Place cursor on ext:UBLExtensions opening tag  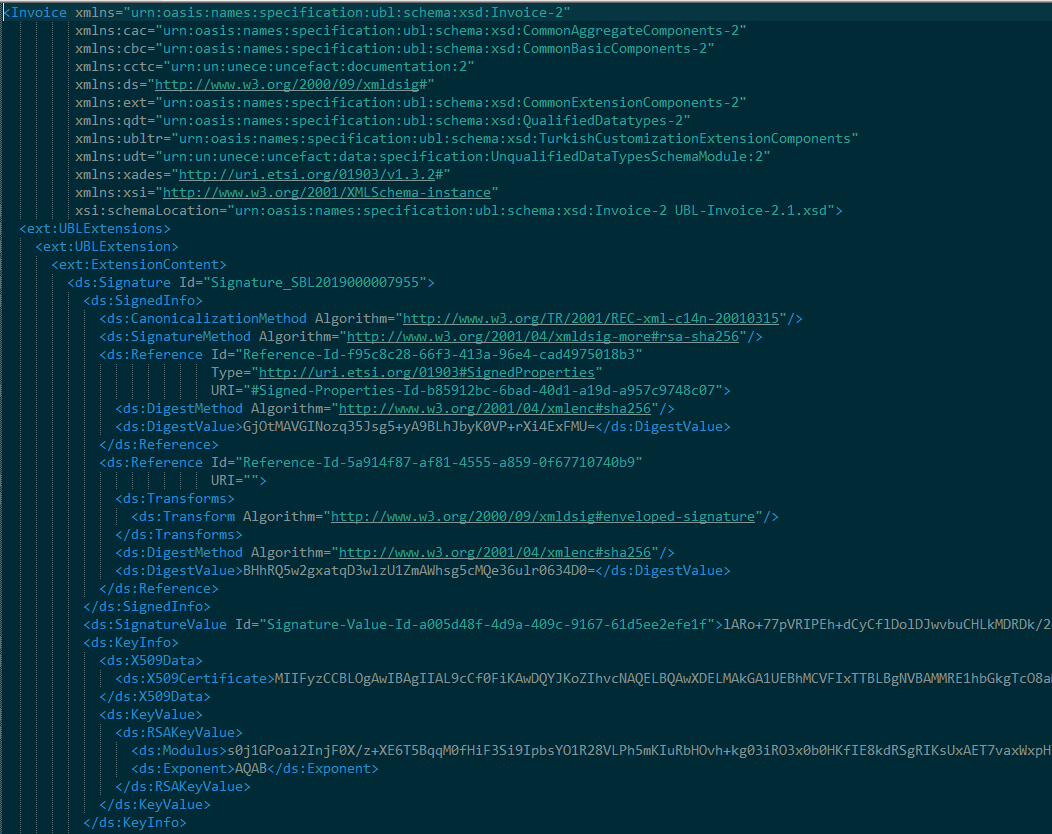pos(95,228)
